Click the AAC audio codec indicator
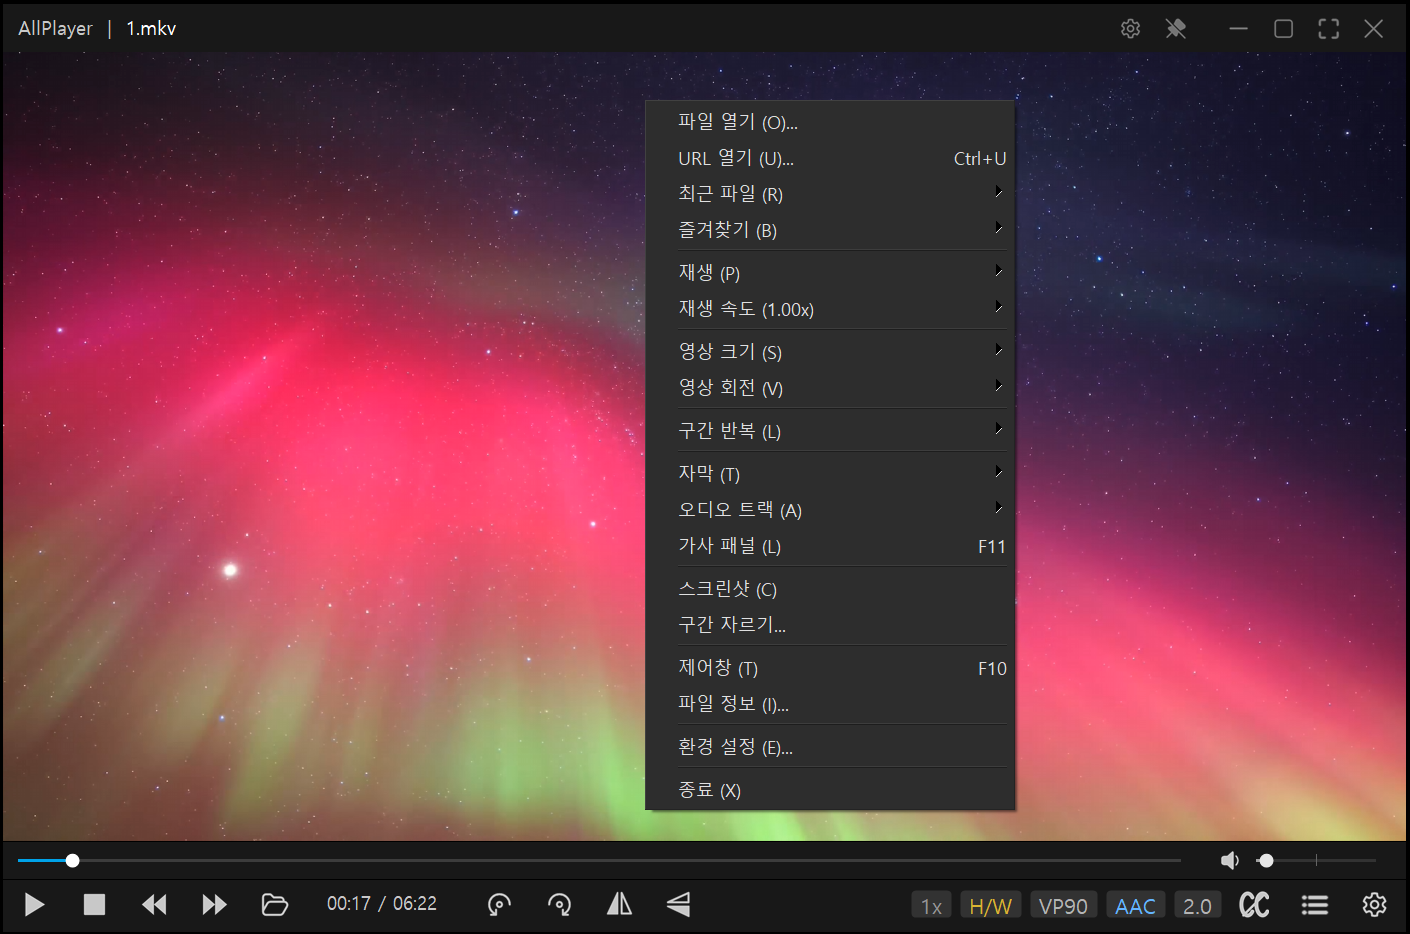Viewport: 1410px width, 934px height. pos(1135,905)
